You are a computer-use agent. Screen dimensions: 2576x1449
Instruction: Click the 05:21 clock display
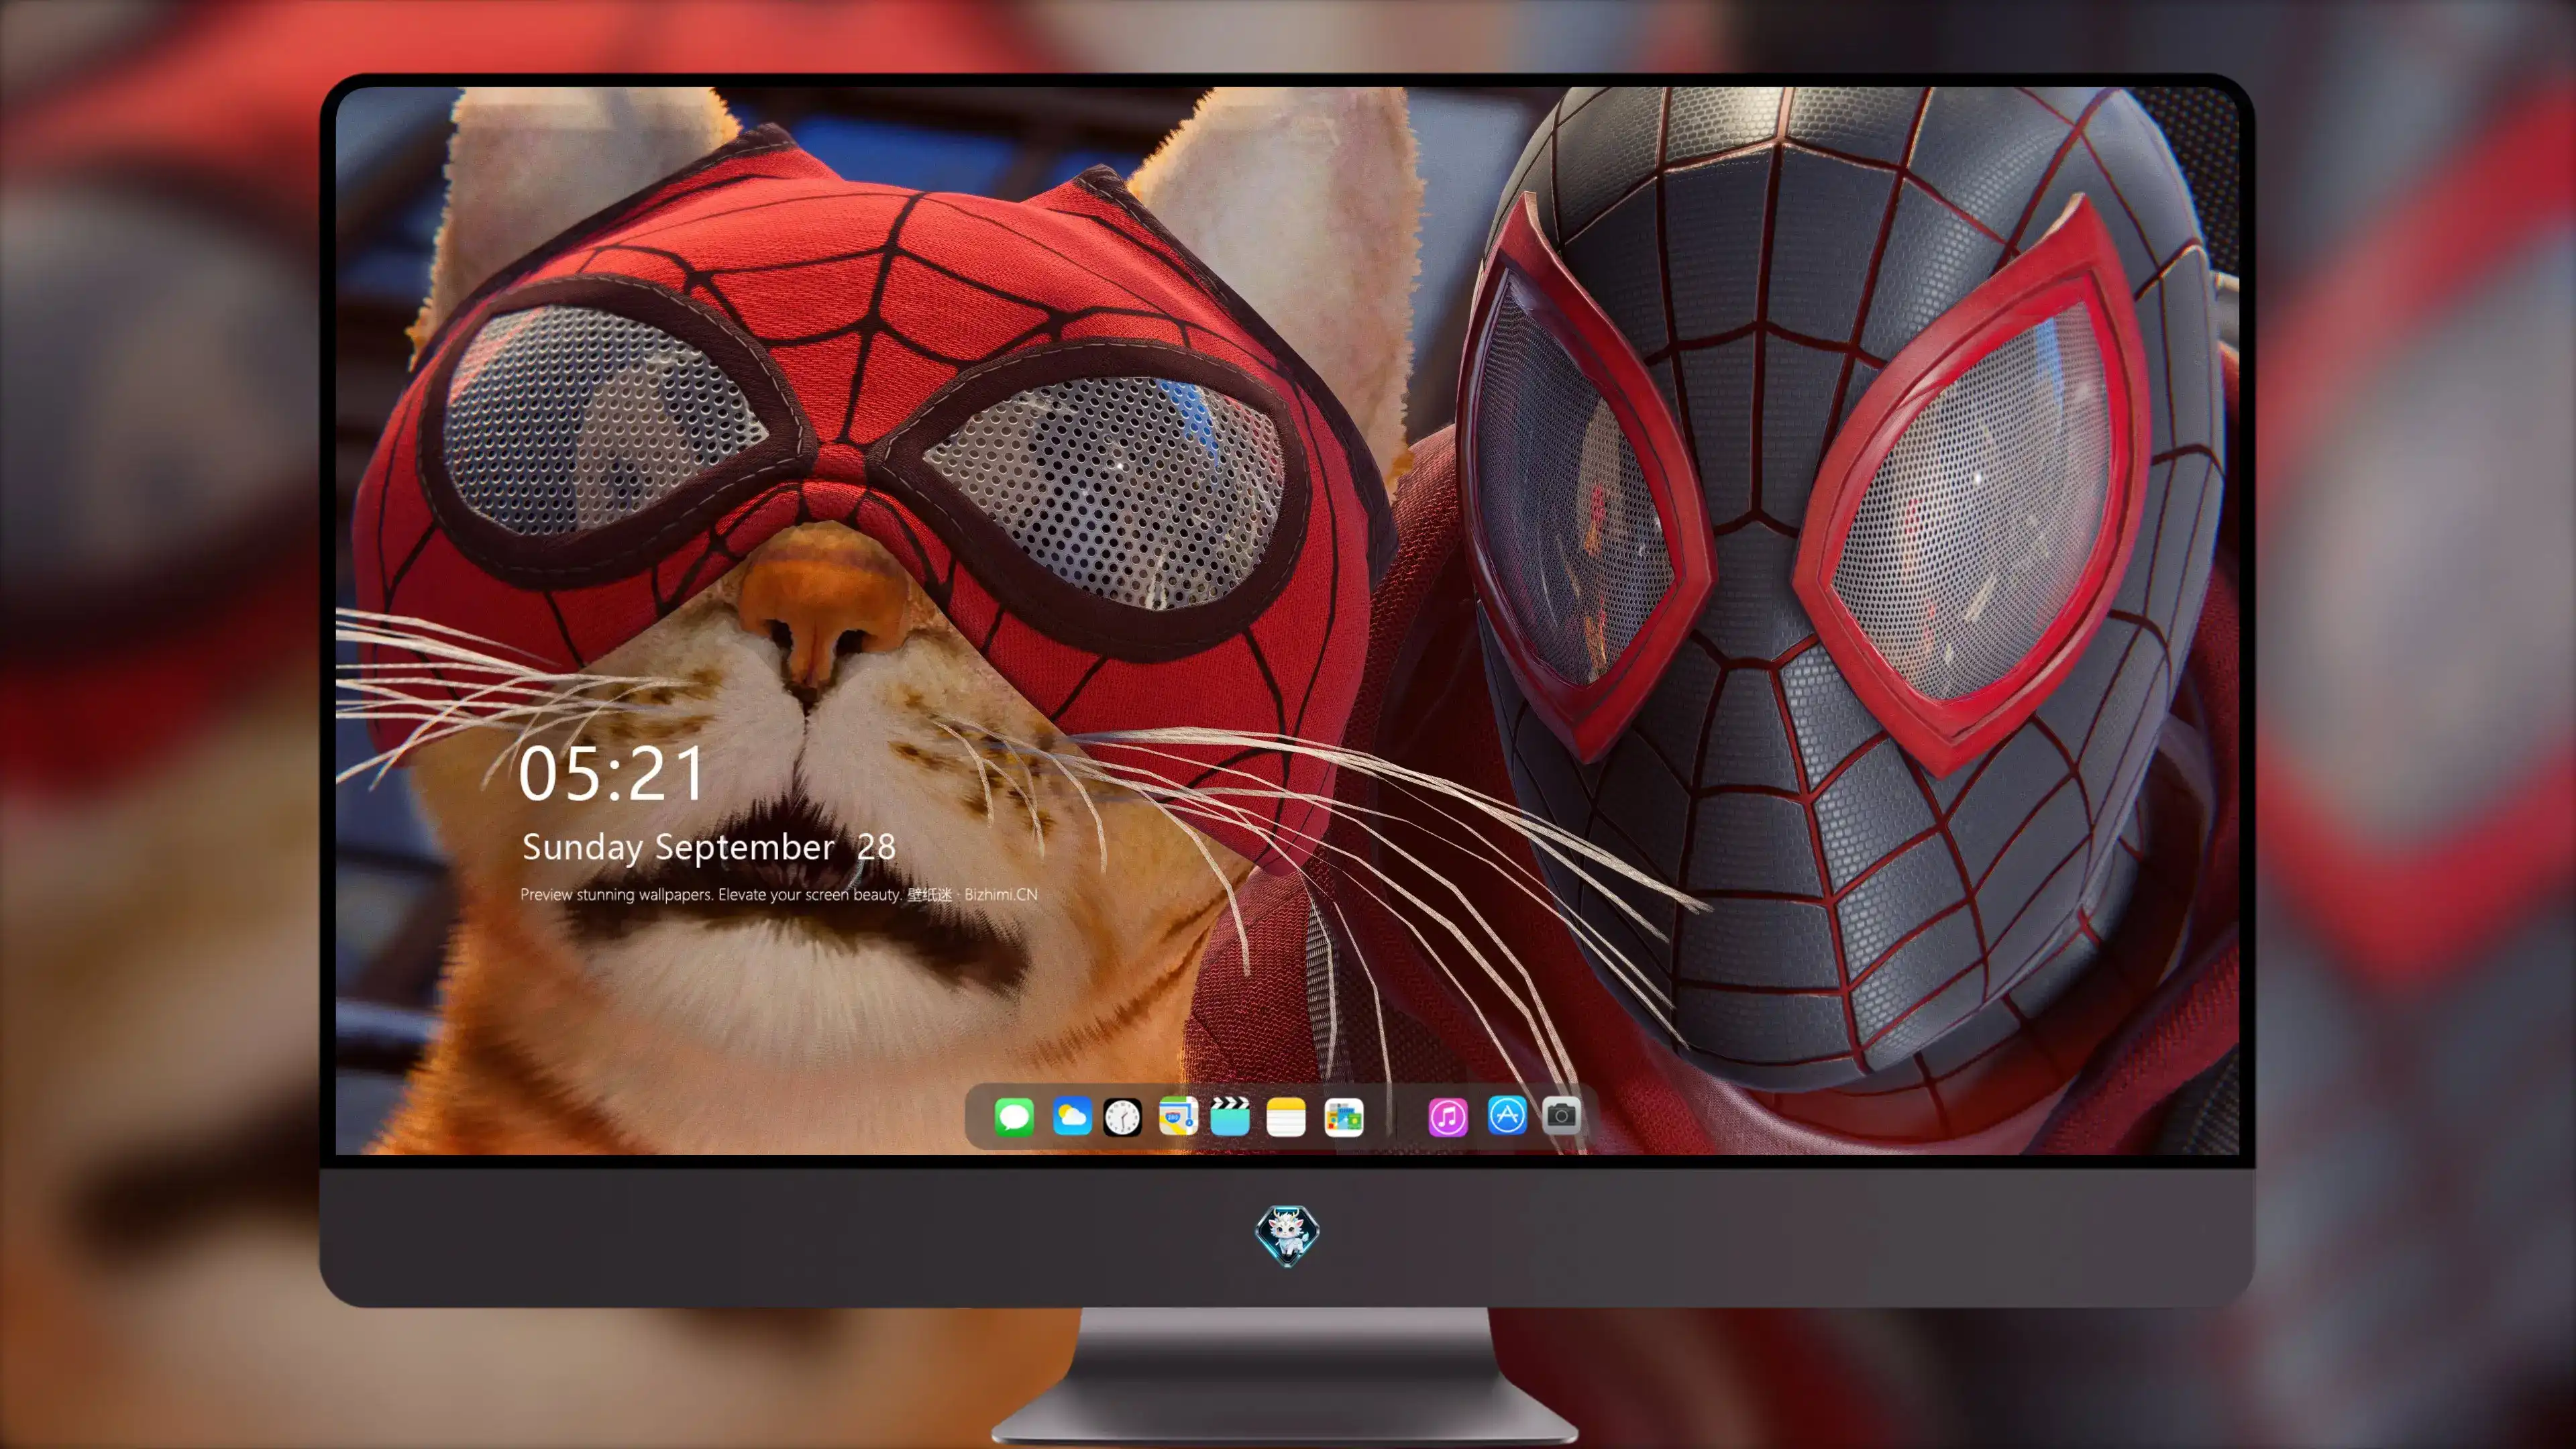point(611,774)
